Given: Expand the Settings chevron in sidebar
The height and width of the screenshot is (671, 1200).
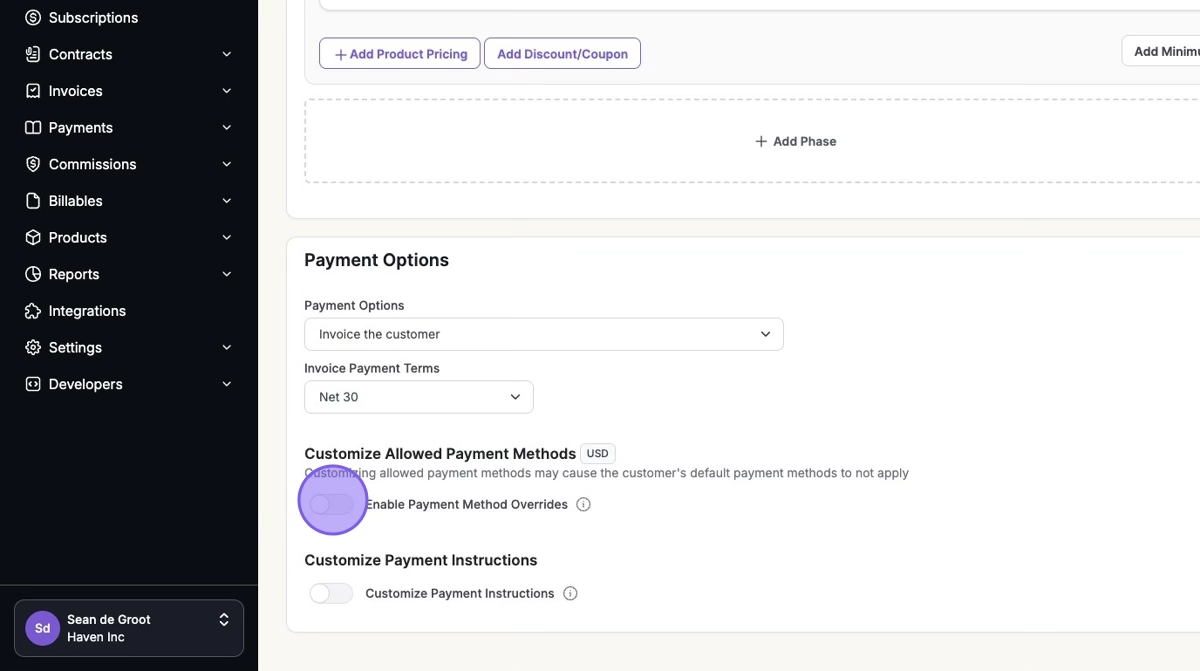Looking at the screenshot, I should 227,348.
